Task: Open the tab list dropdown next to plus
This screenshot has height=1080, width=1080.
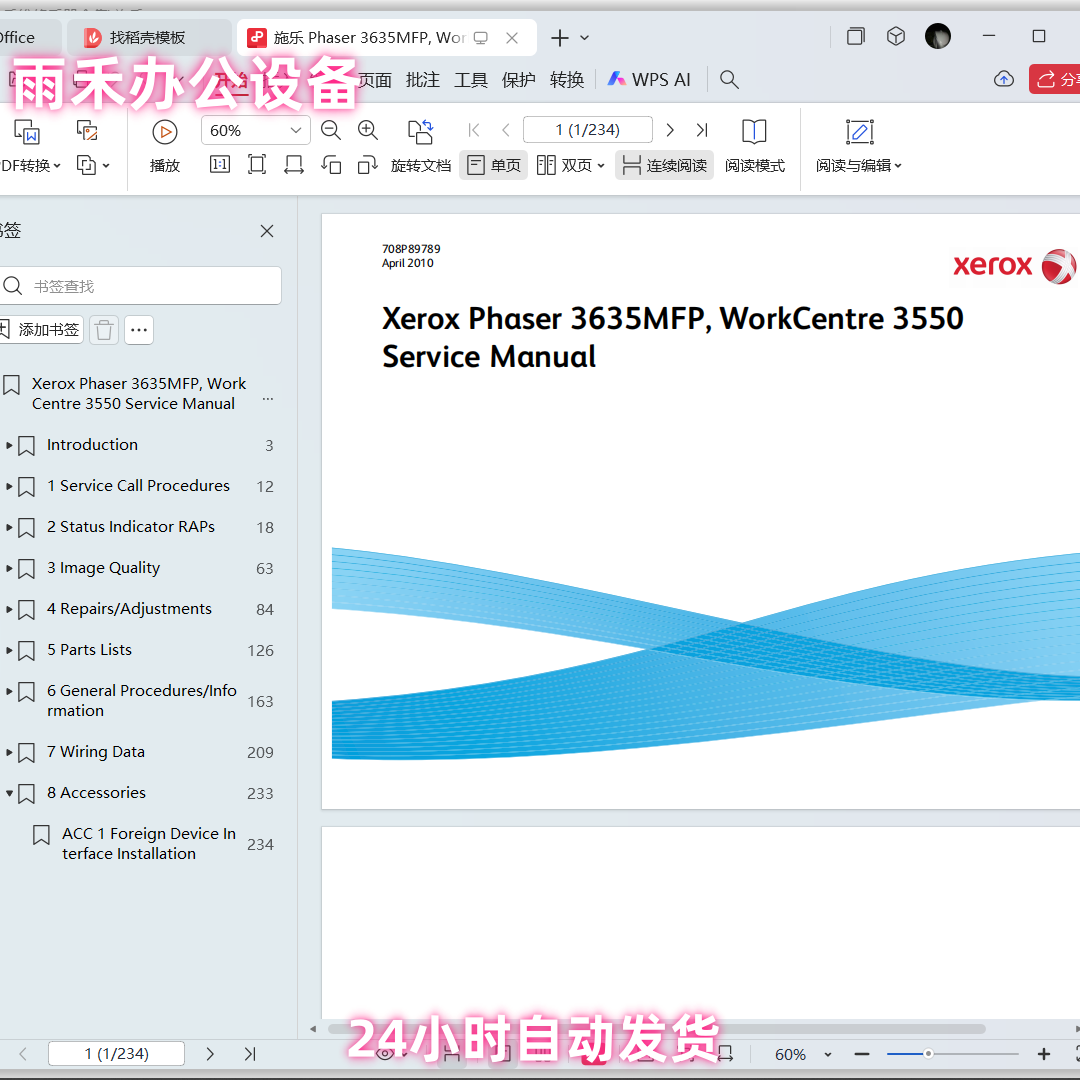Action: (584, 38)
